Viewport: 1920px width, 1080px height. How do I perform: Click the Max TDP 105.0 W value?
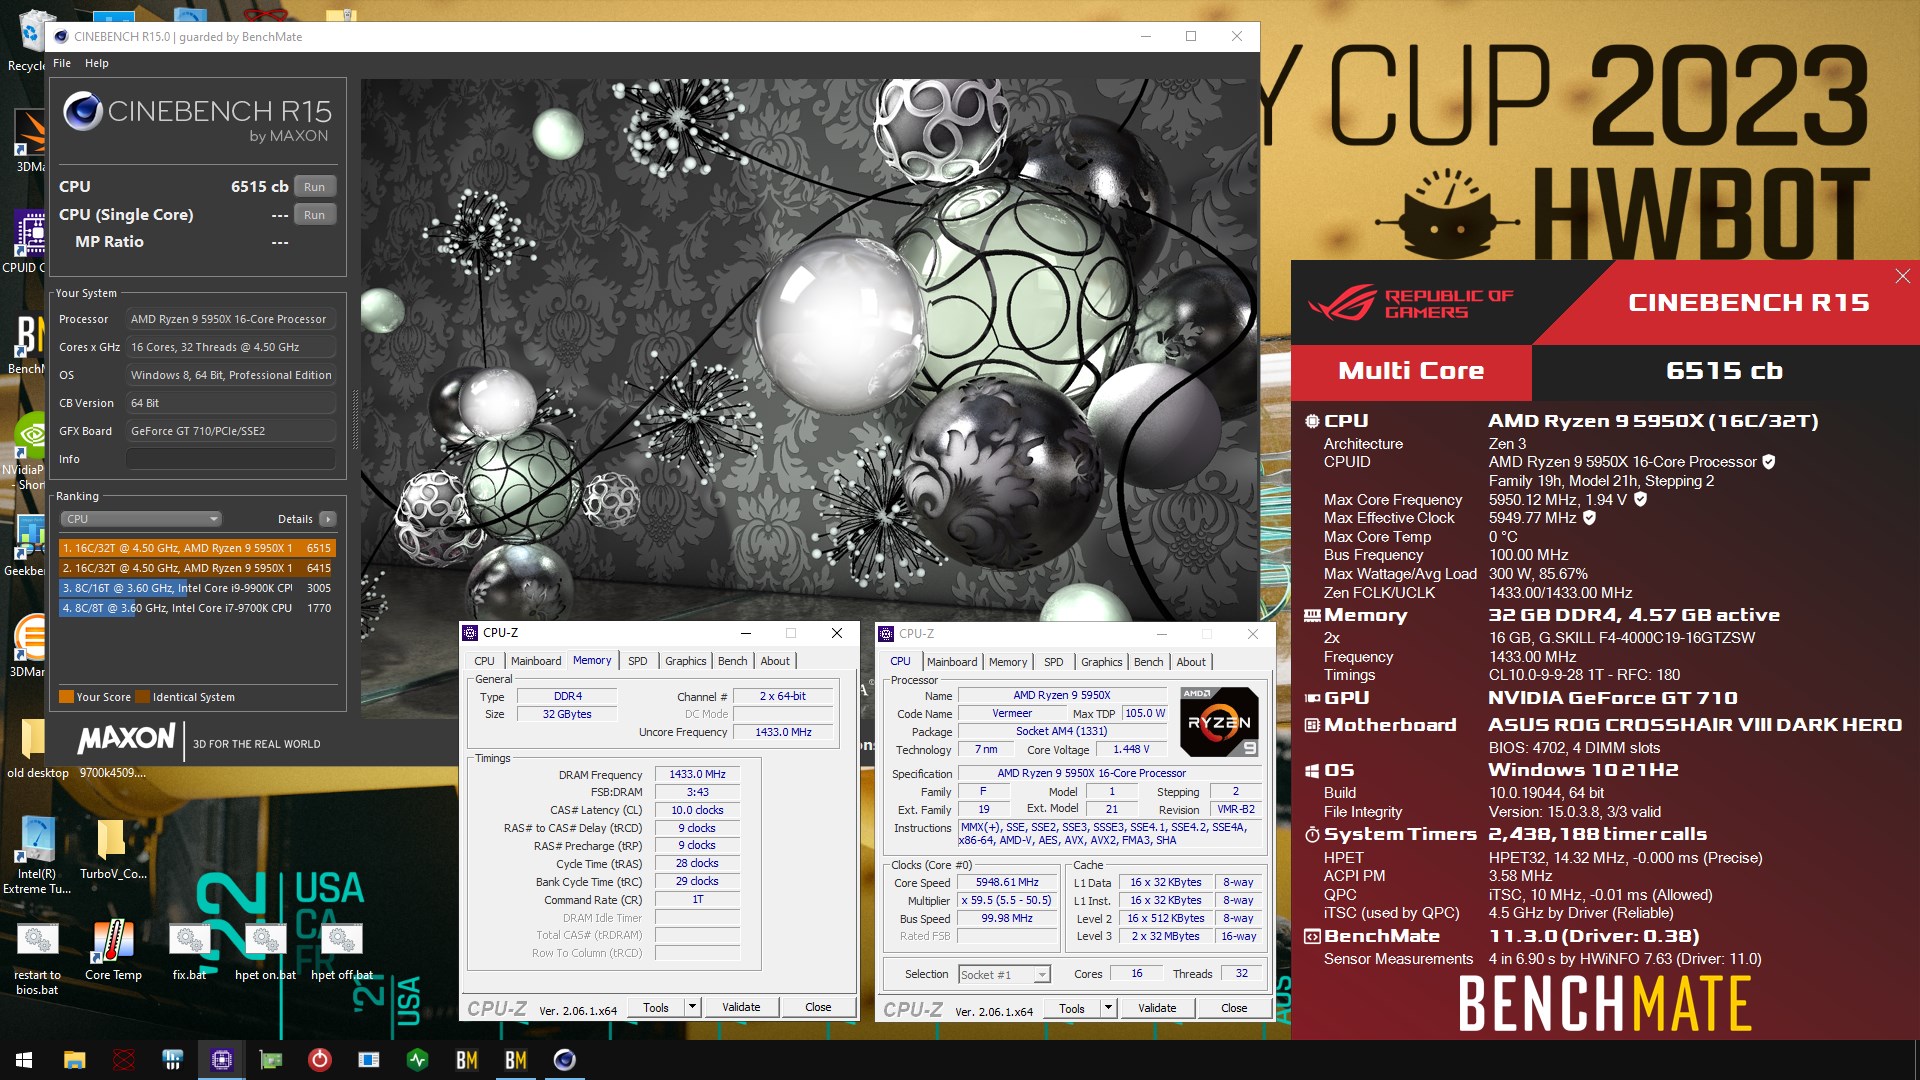click(1144, 713)
